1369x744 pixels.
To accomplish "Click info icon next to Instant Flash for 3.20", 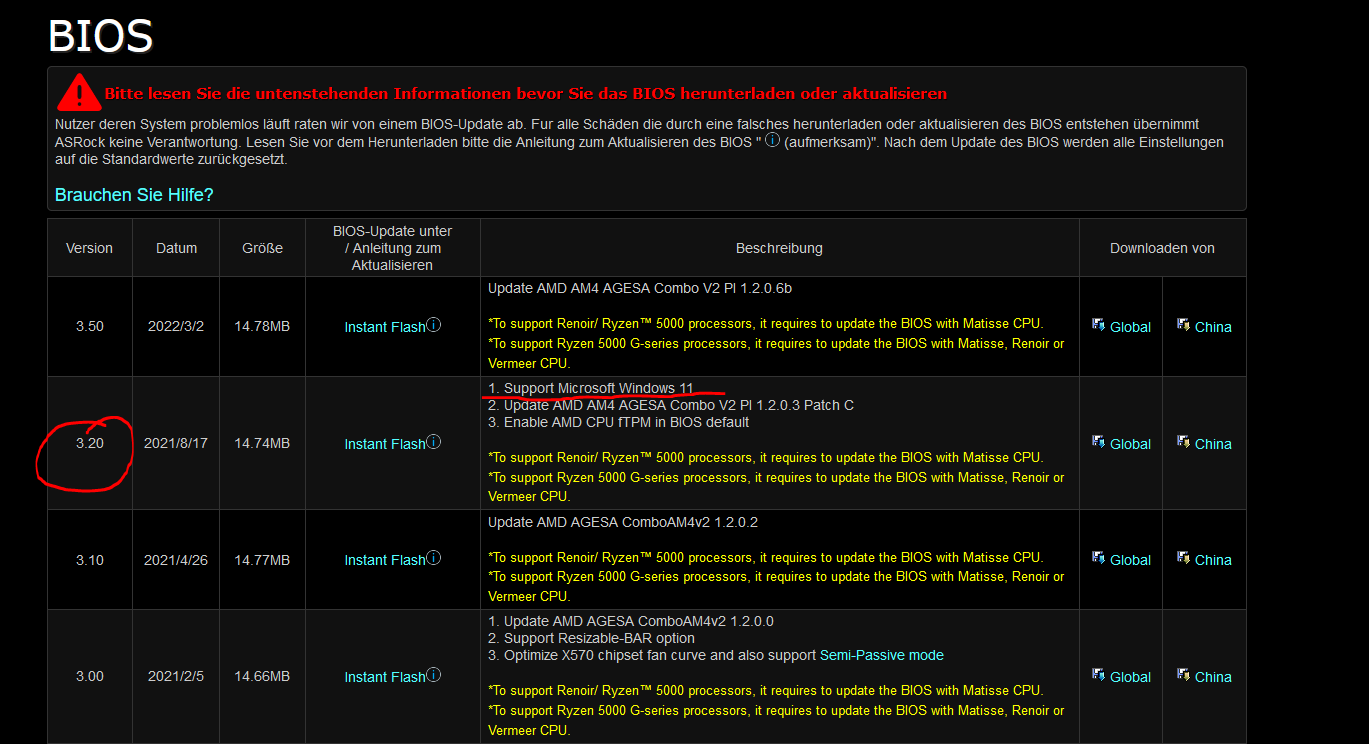I will pos(434,442).
